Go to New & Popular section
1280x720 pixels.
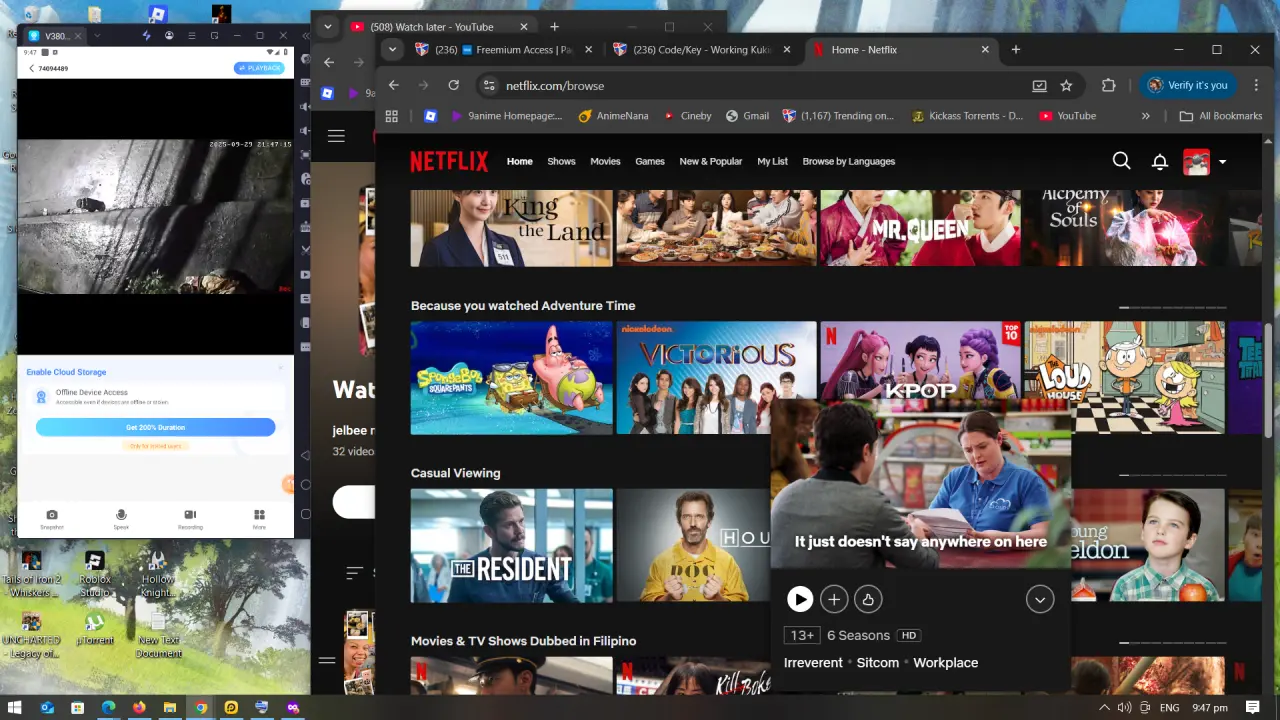tap(711, 161)
